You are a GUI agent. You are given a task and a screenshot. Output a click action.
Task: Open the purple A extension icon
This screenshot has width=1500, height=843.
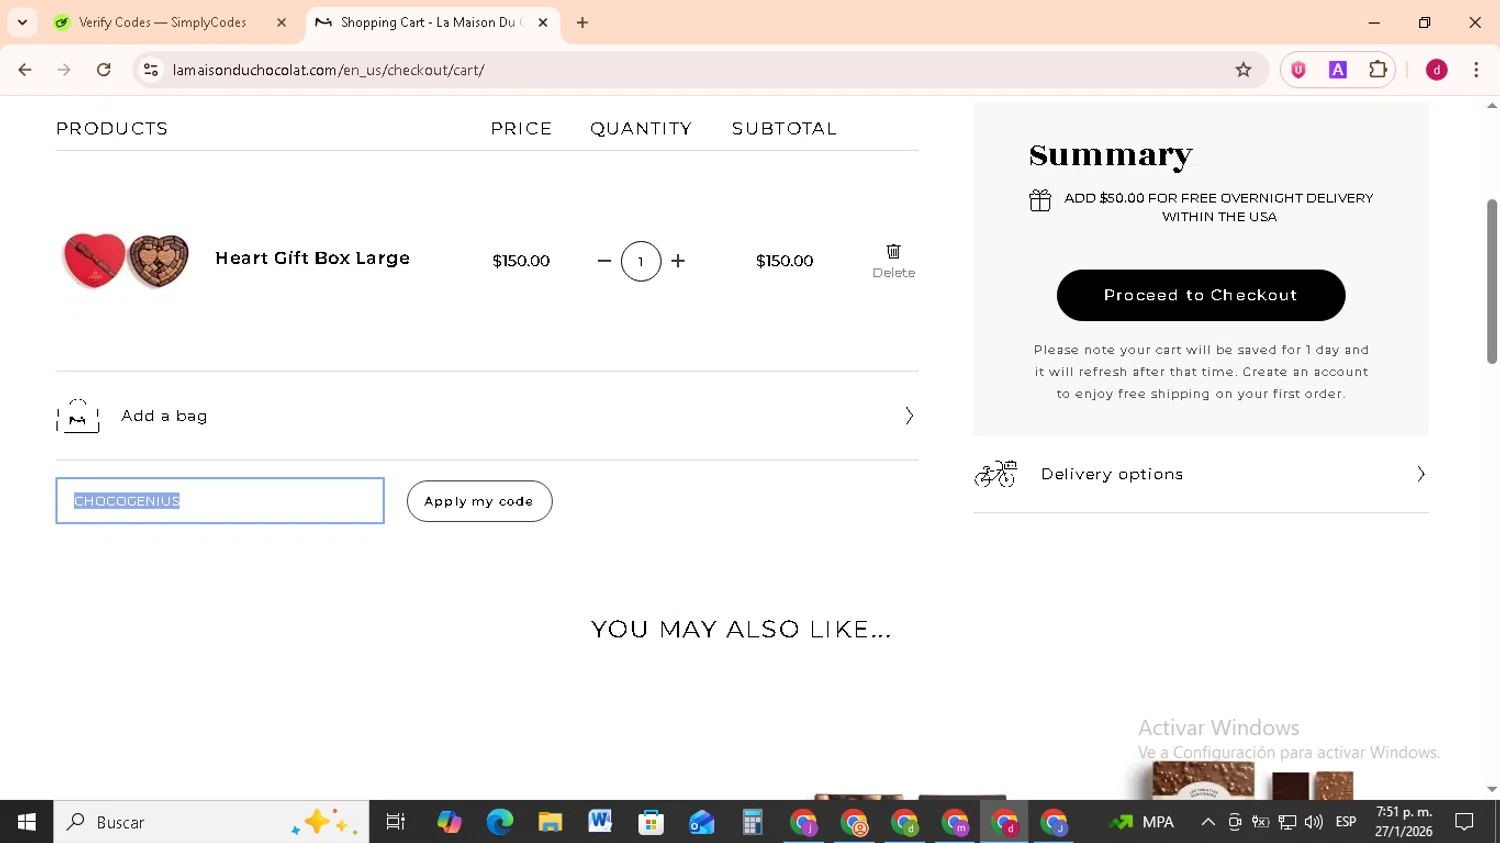(x=1337, y=70)
